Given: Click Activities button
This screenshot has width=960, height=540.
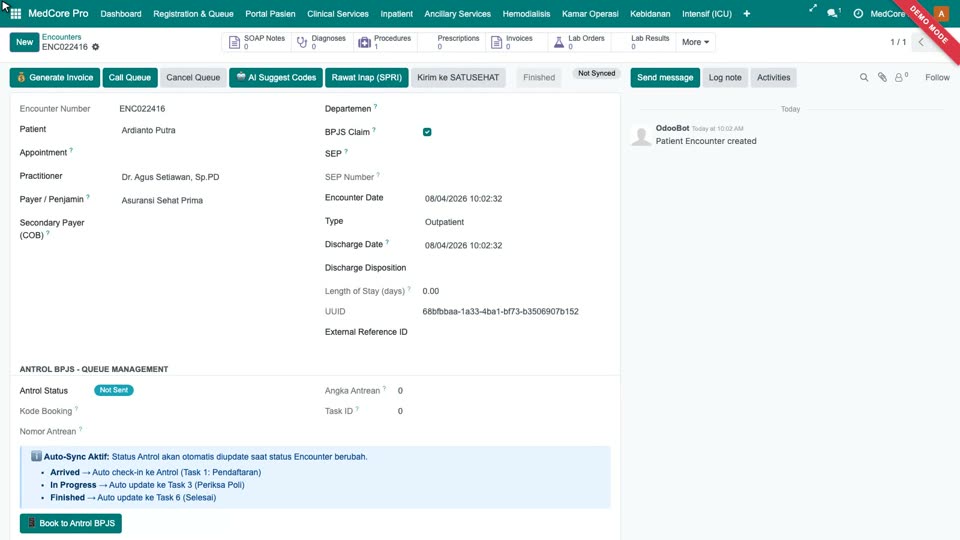Looking at the screenshot, I should click(x=773, y=77).
